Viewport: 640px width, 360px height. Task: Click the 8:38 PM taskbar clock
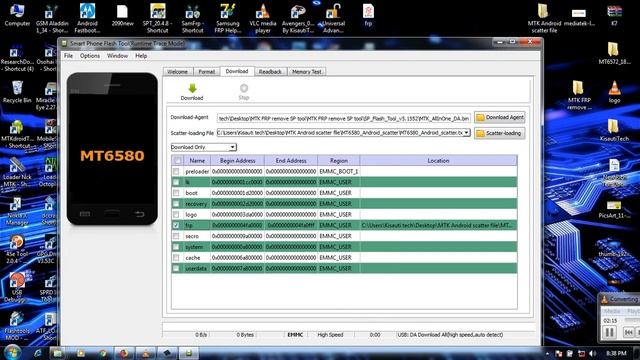[x=616, y=353]
